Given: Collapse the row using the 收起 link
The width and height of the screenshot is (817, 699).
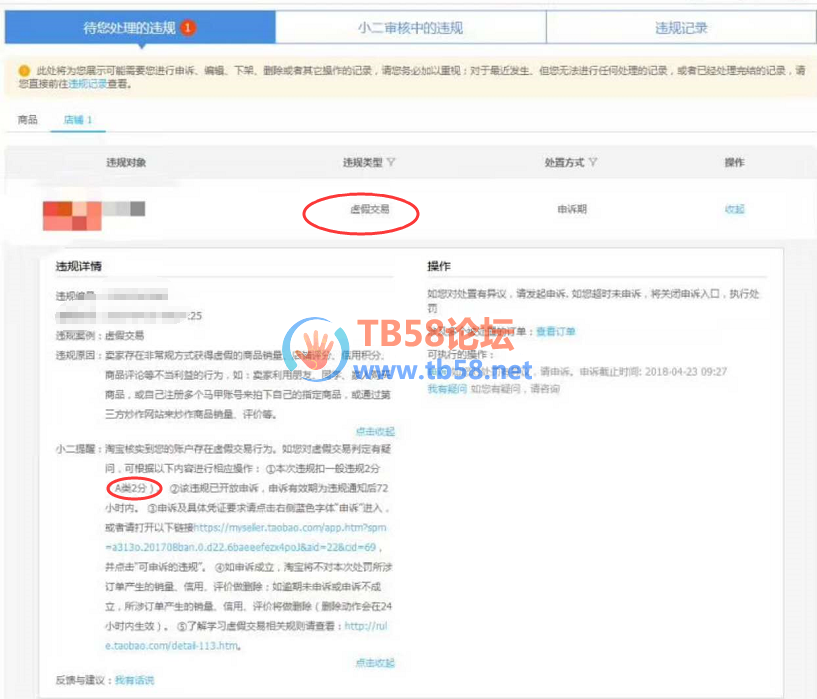Looking at the screenshot, I should 735,209.
